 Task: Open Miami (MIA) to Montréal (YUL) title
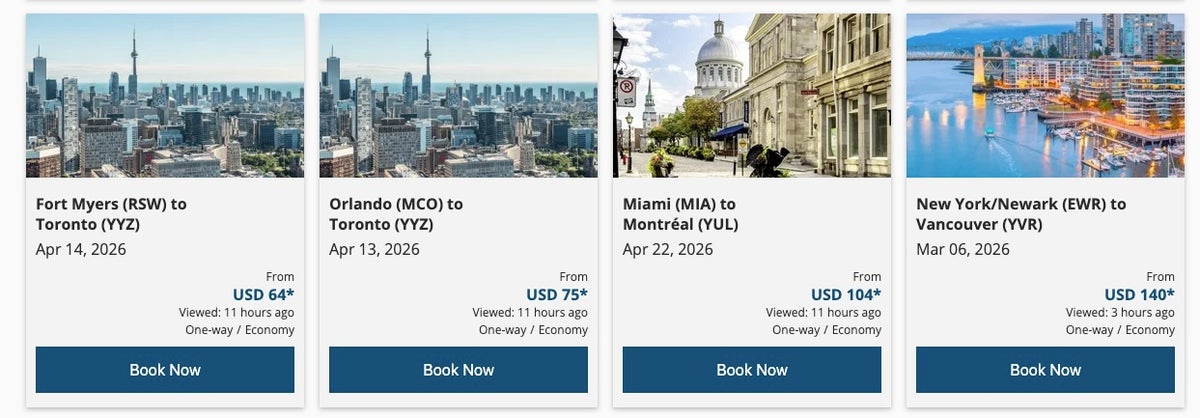pyautogui.click(x=680, y=214)
